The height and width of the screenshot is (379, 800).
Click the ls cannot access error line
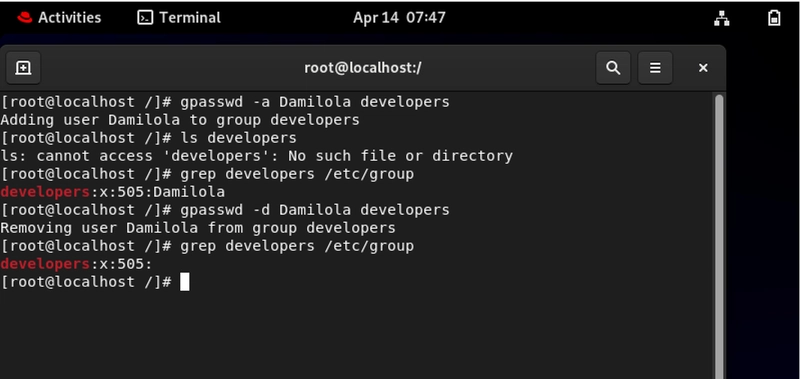click(257, 156)
